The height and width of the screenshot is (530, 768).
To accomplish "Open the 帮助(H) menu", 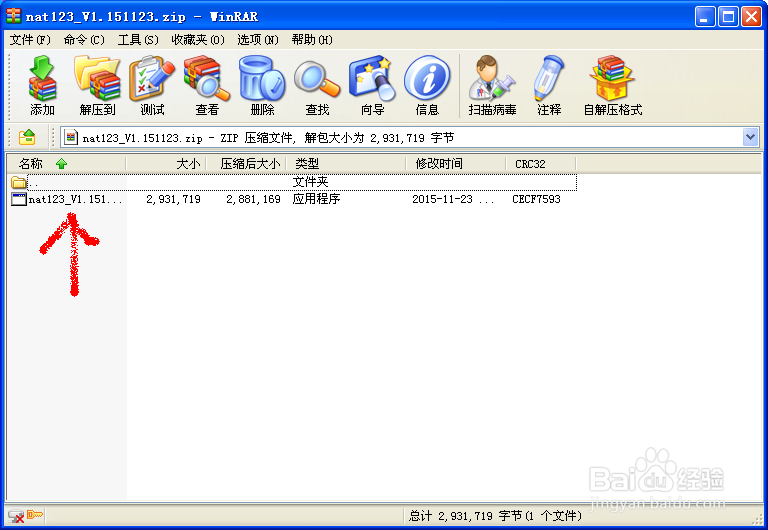I will 312,40.
